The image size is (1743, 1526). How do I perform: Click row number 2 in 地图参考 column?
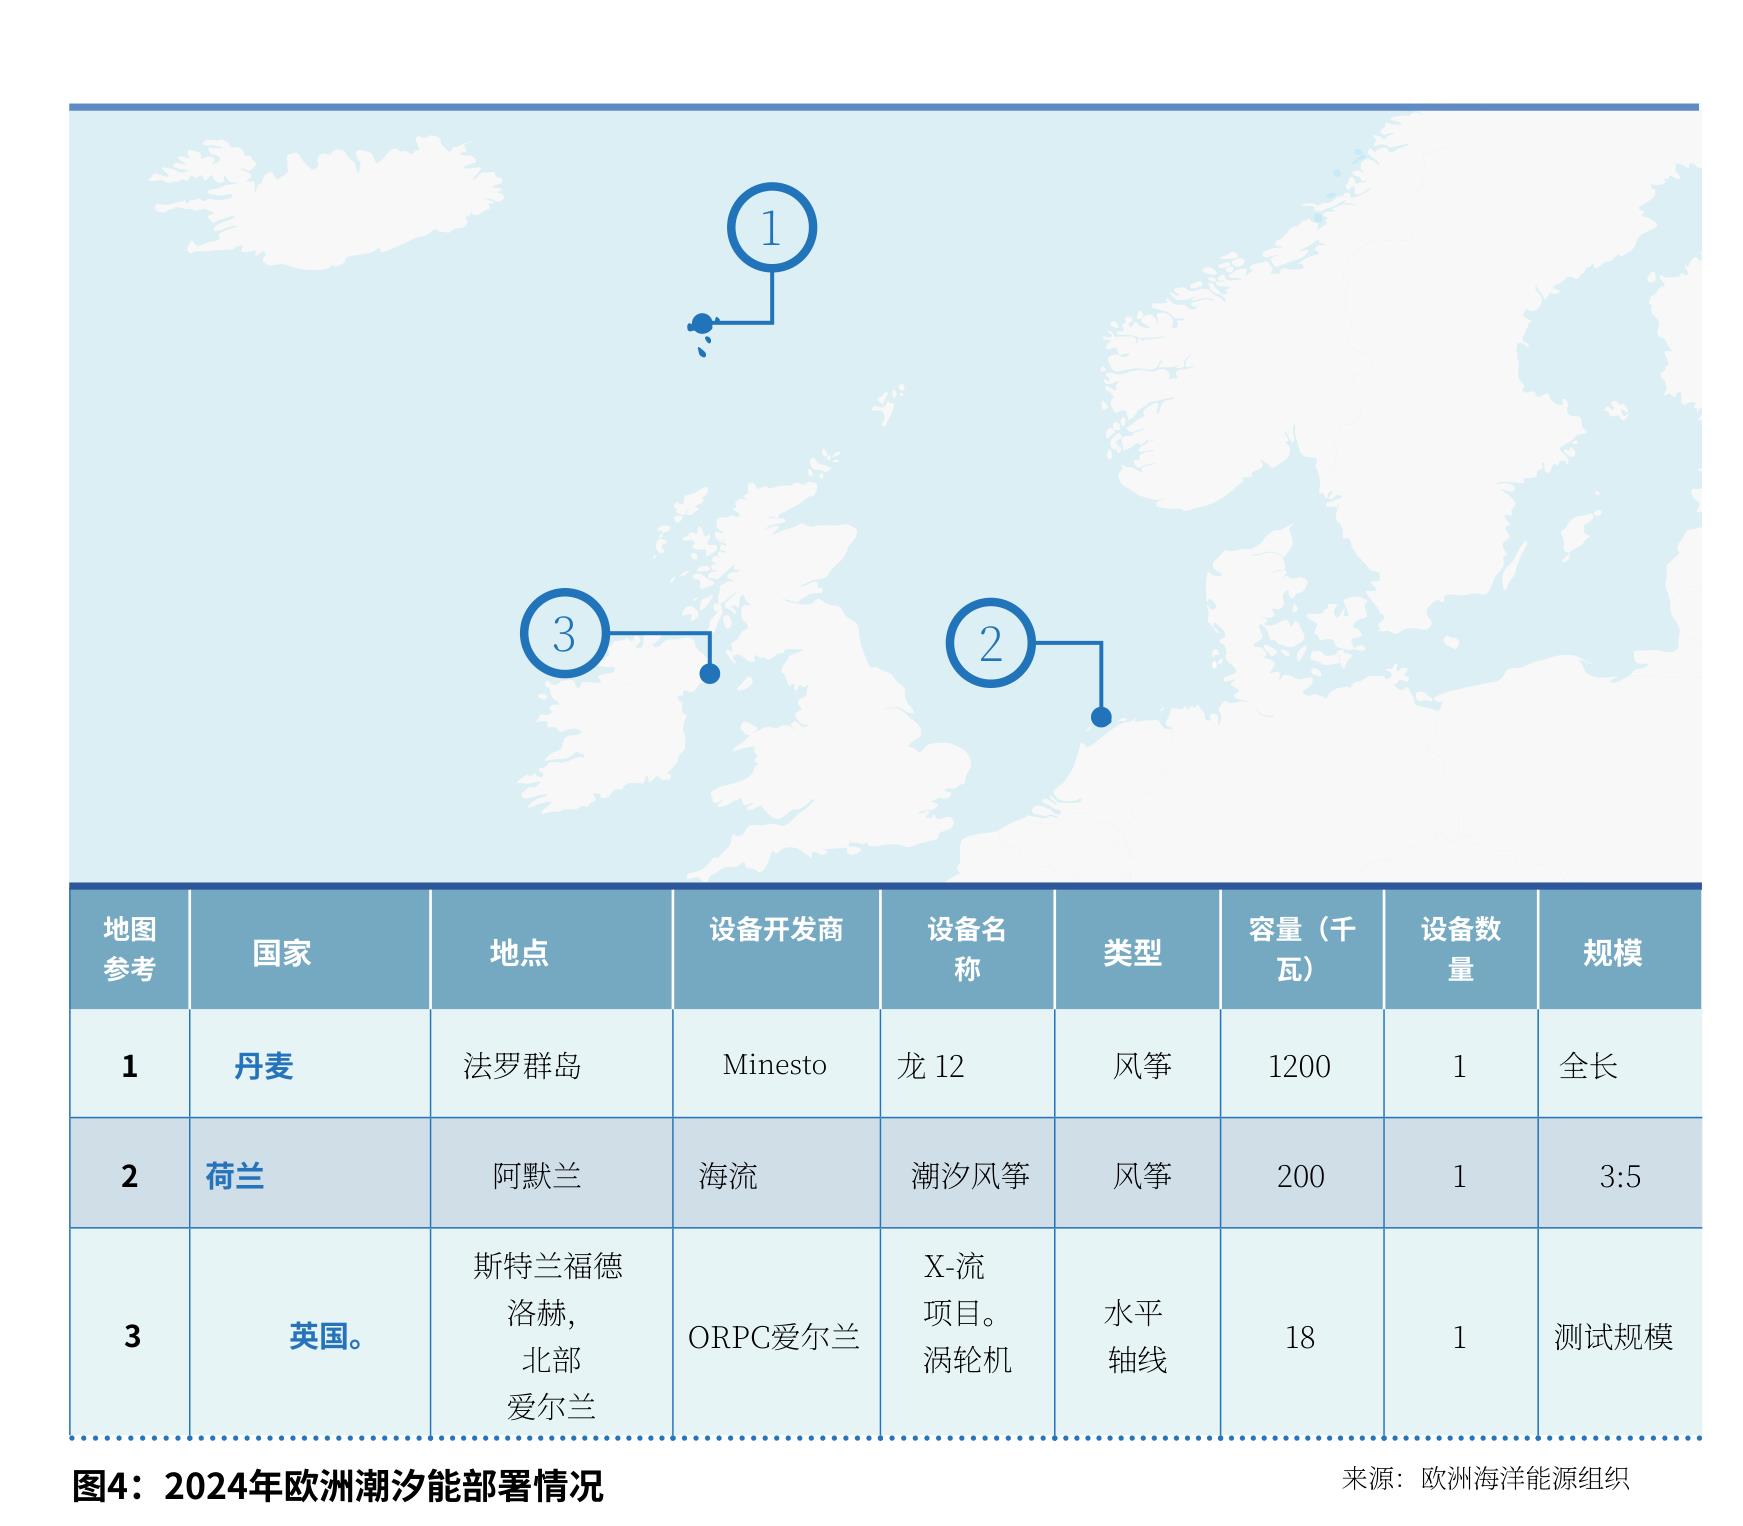pos(130,1176)
